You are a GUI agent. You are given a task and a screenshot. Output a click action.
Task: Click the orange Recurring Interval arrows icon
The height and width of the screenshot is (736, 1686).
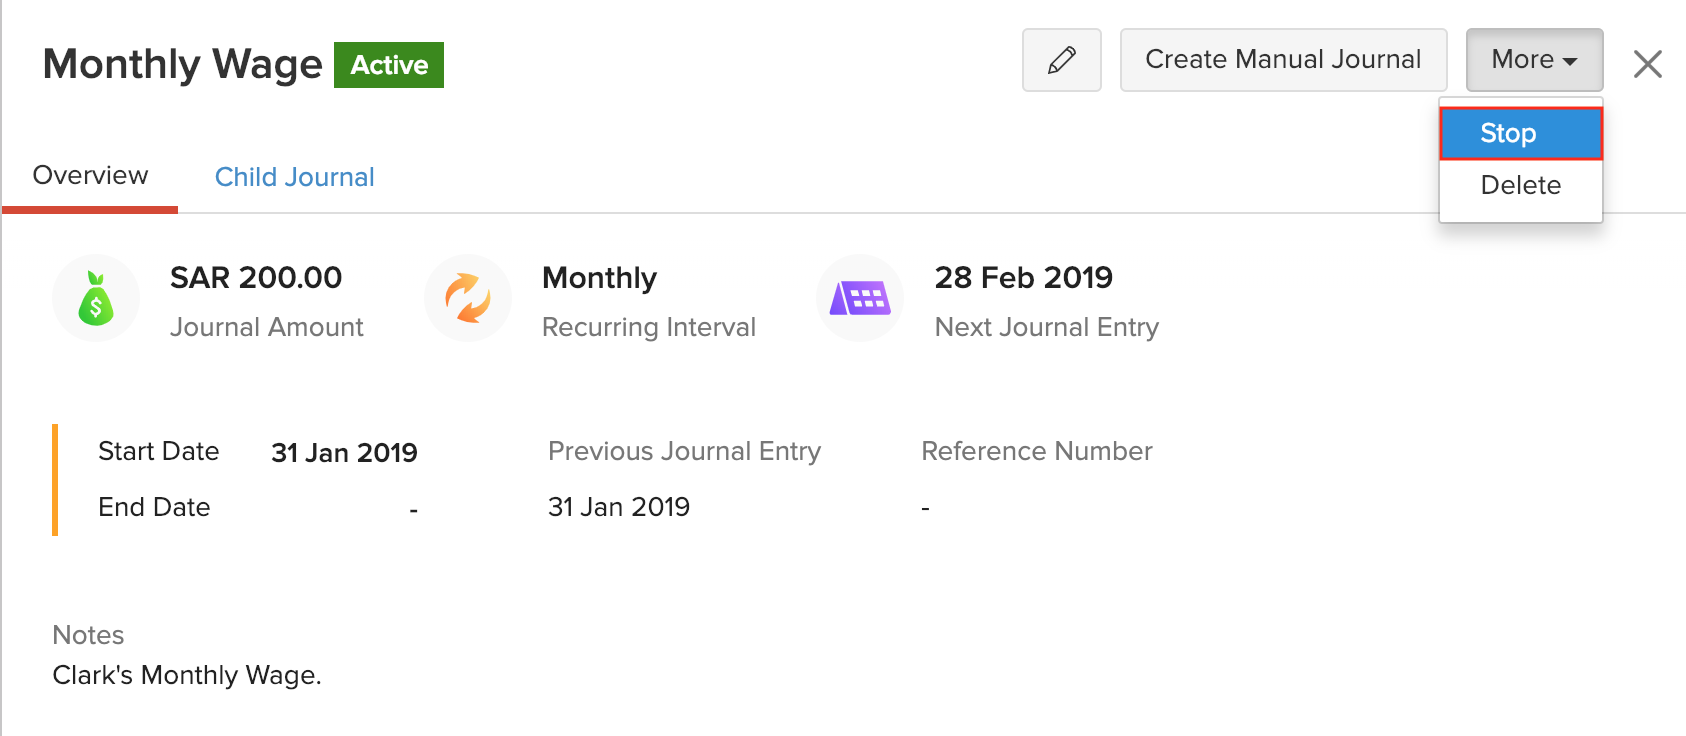467,298
